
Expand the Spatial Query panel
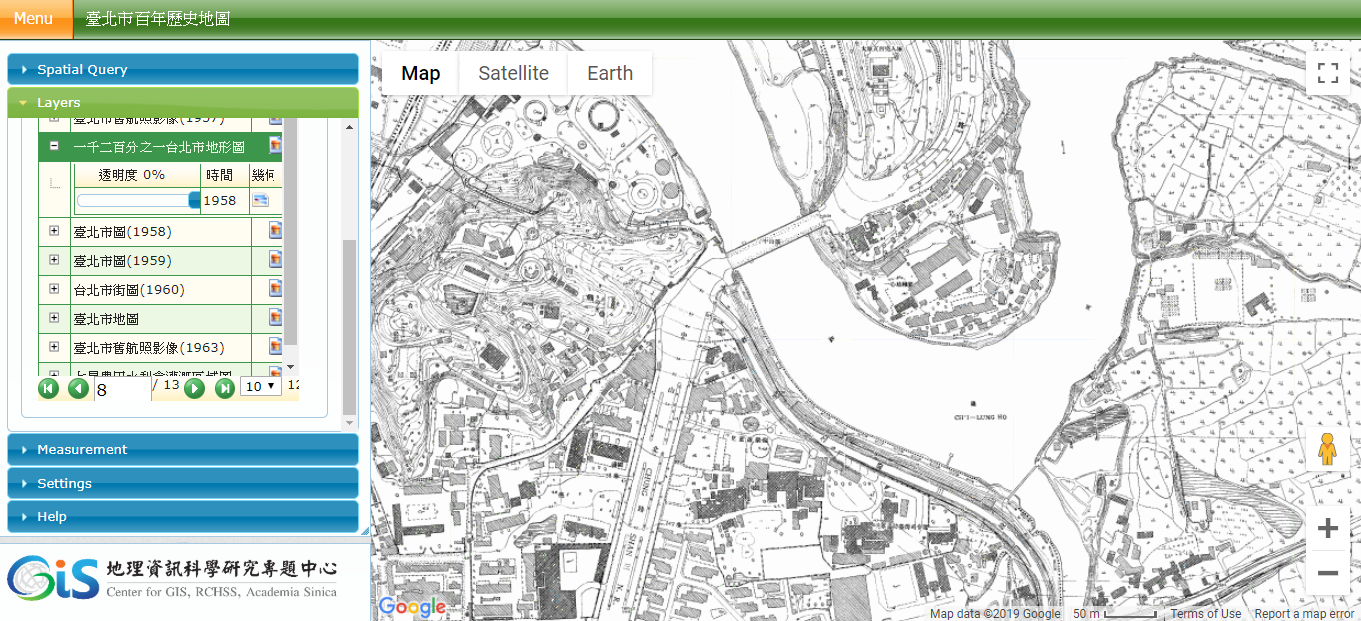pos(182,70)
